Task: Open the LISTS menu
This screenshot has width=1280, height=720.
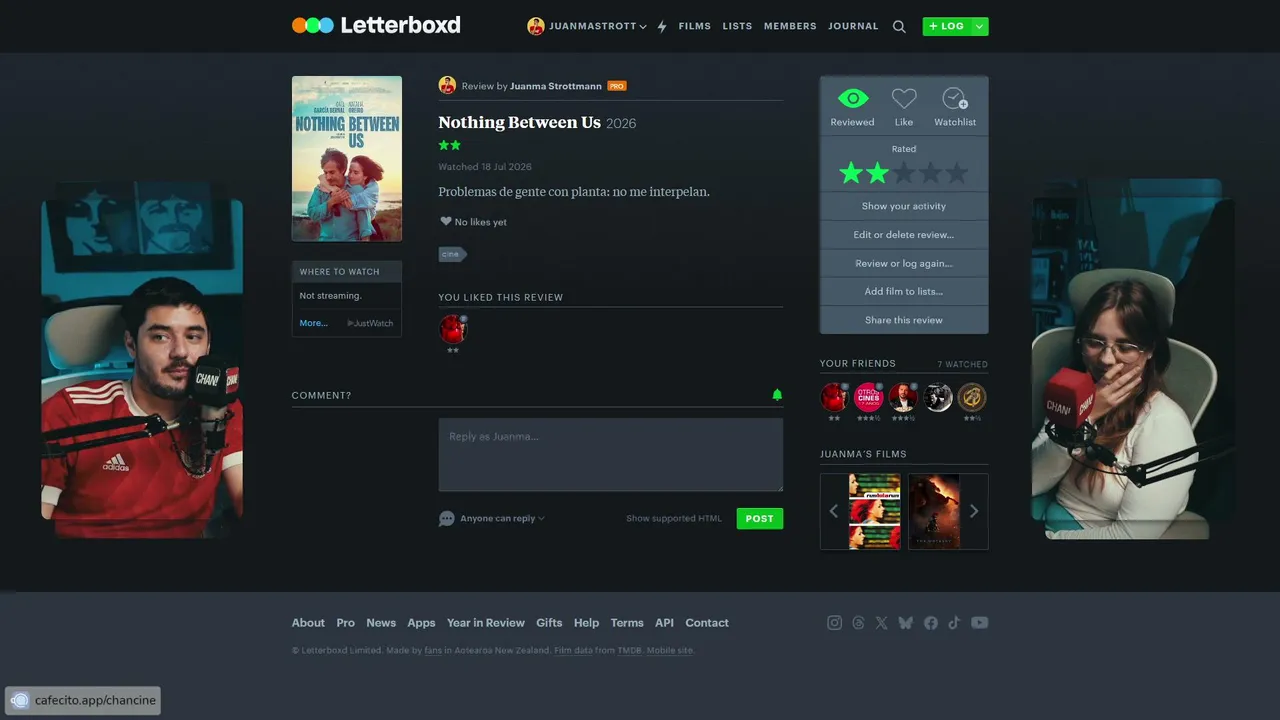Action: pos(737,26)
